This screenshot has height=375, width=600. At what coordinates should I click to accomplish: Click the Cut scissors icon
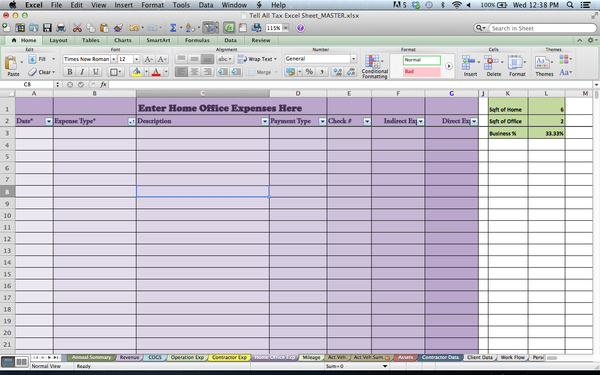tap(77, 28)
